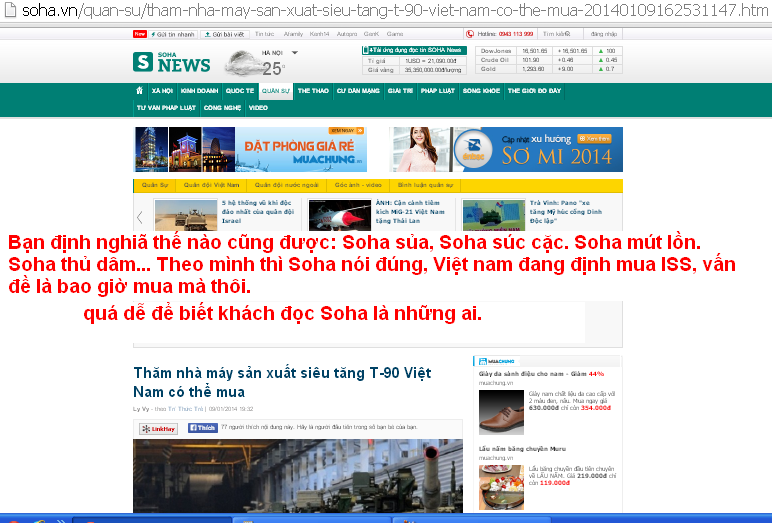Click the Tin tức top link
The height and width of the screenshot is (523, 772).
coord(264,34)
